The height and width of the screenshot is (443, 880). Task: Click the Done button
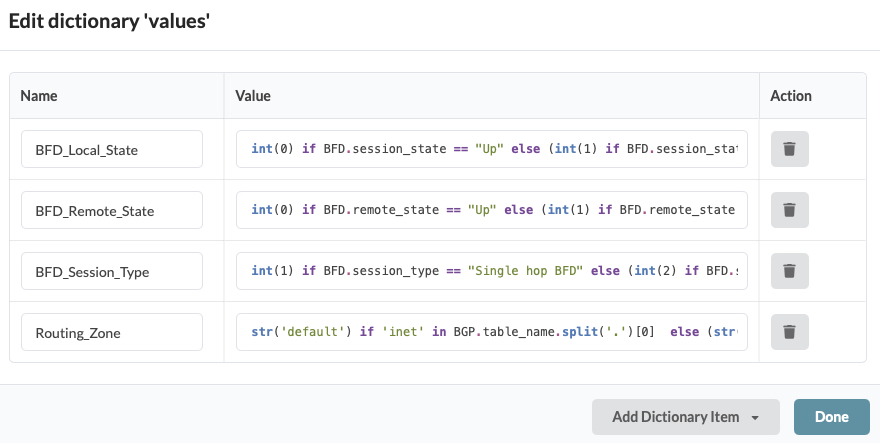click(831, 417)
